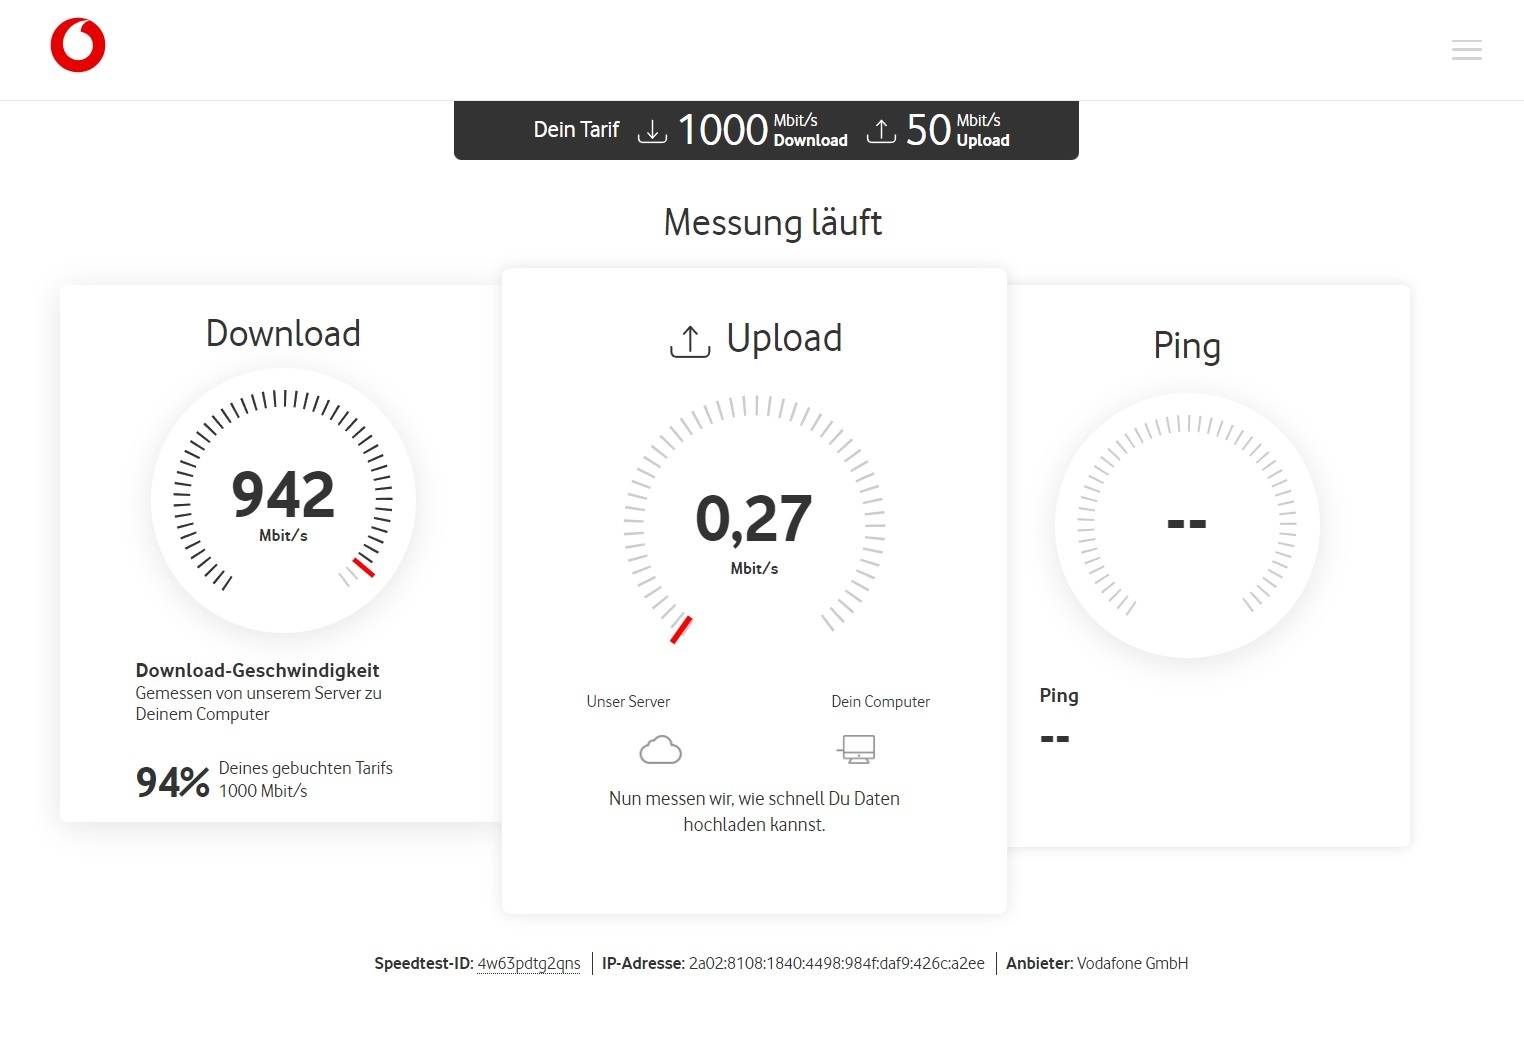The height and width of the screenshot is (1042, 1524).
Task: Click the Ping card heading
Action: pyautogui.click(x=1187, y=346)
